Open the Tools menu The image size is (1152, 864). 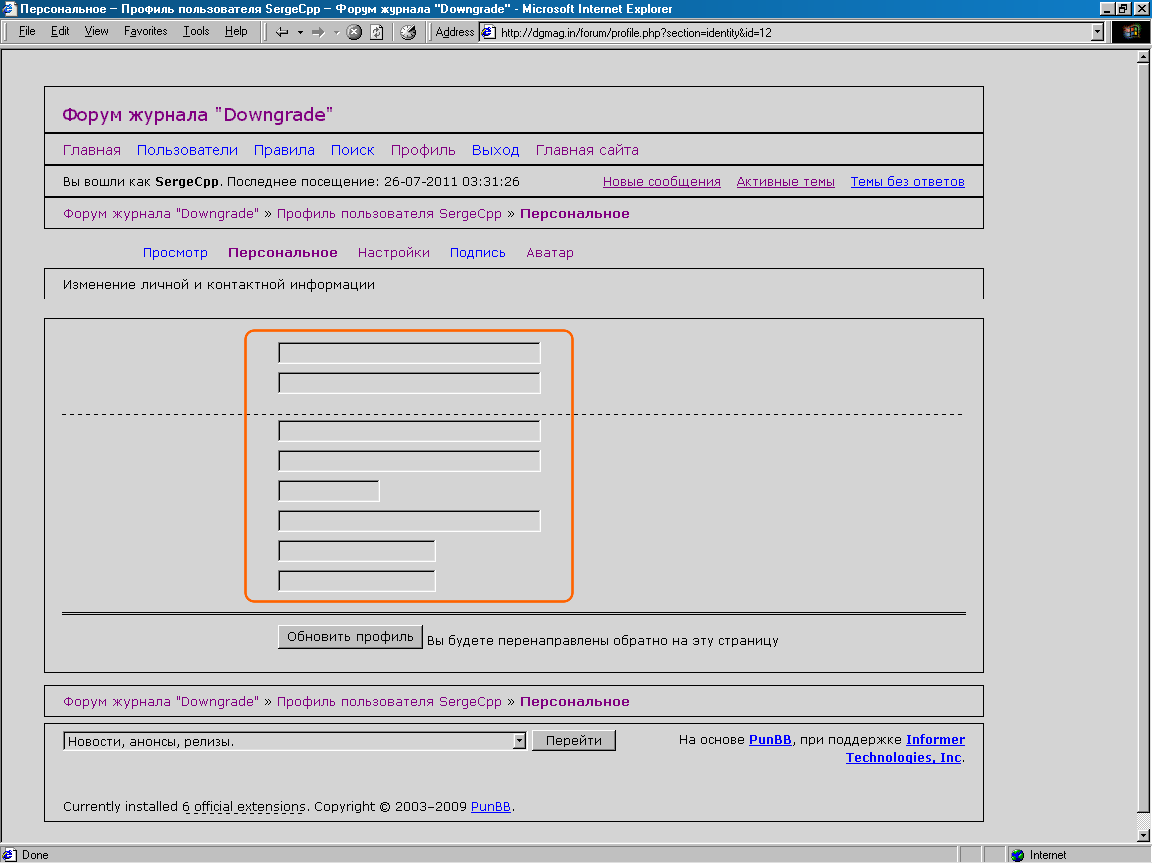196,32
